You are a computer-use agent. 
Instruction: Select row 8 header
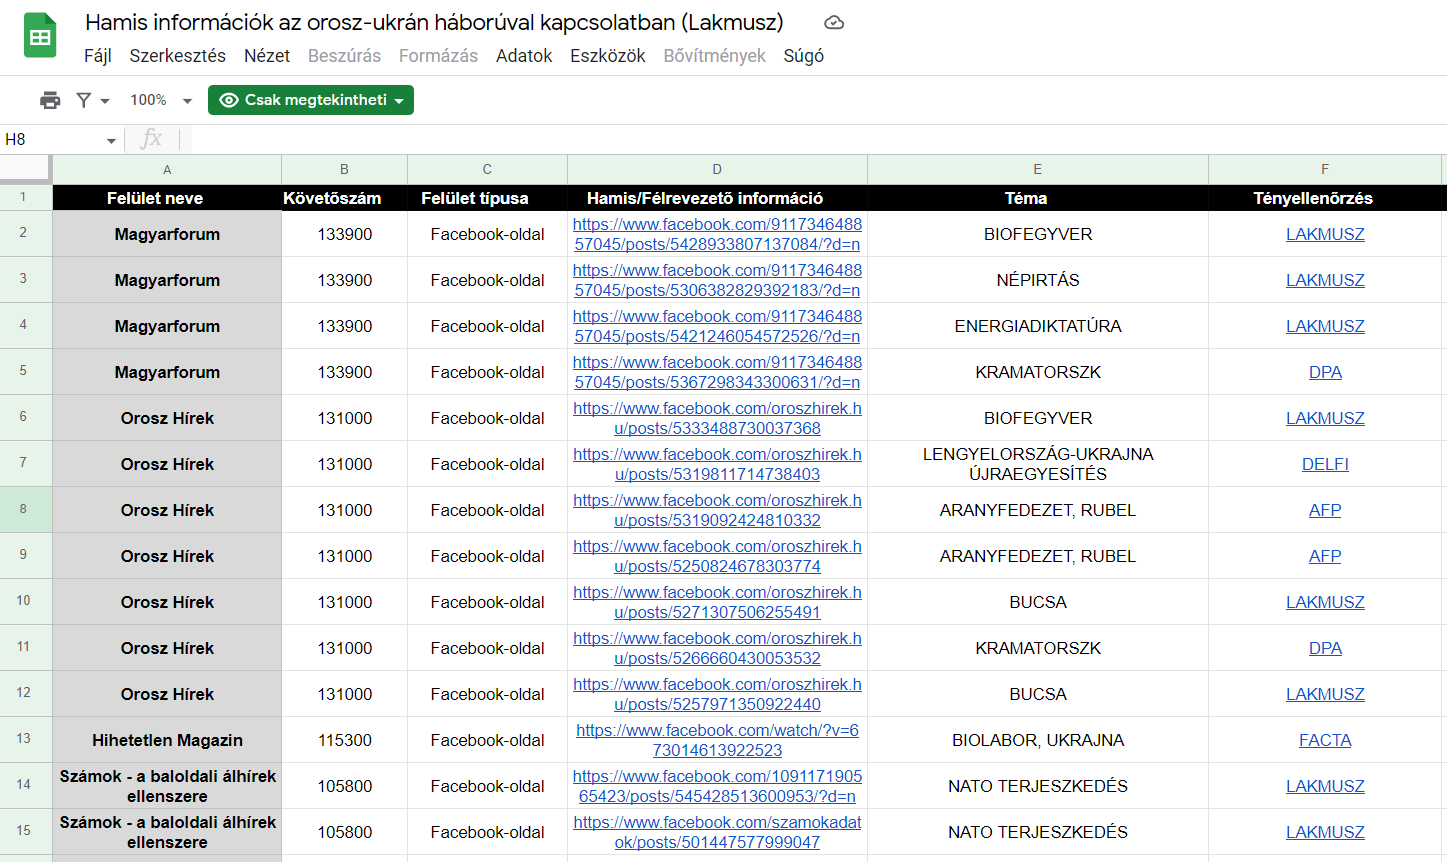point(24,509)
